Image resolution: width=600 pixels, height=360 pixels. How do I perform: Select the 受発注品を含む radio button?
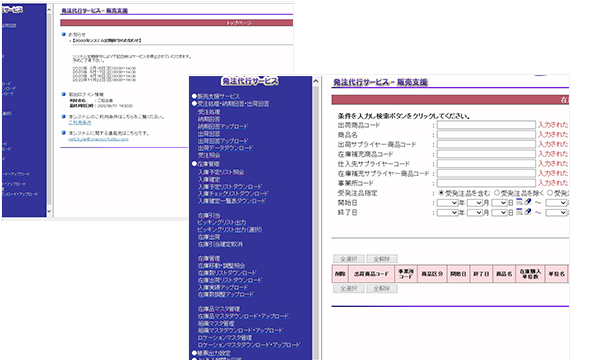441,193
